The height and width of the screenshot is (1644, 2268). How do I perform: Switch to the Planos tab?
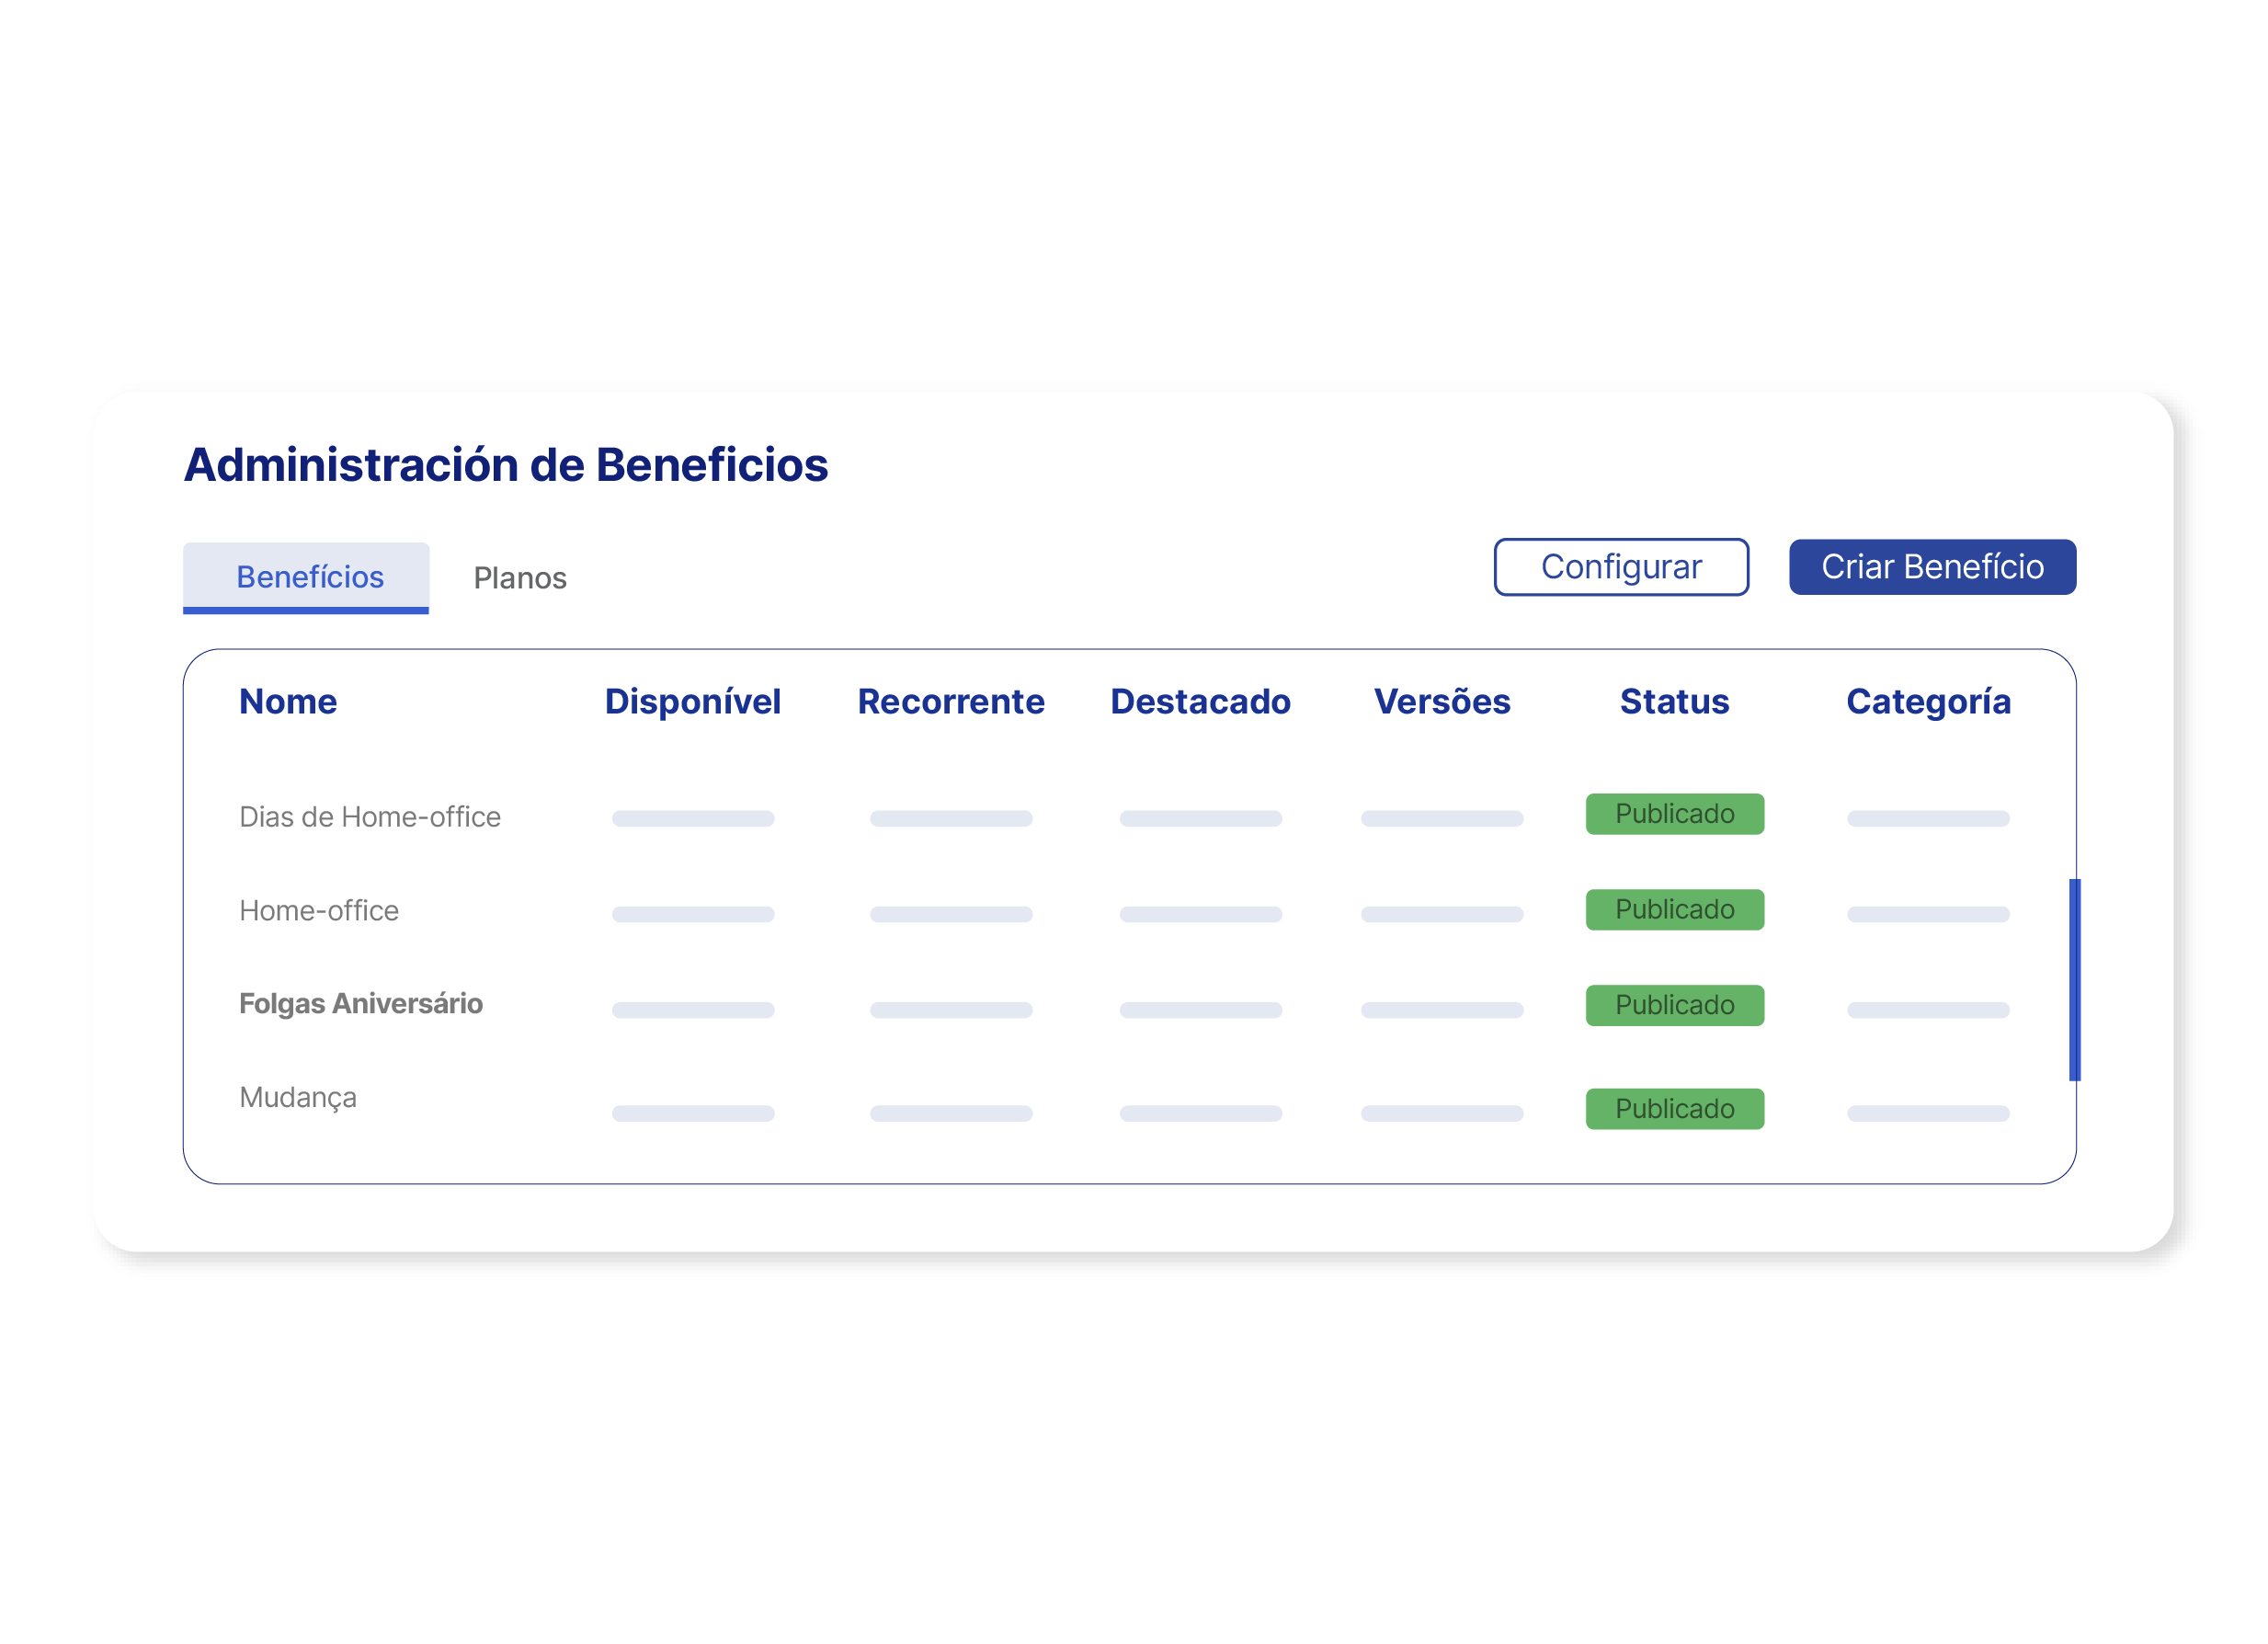519,578
